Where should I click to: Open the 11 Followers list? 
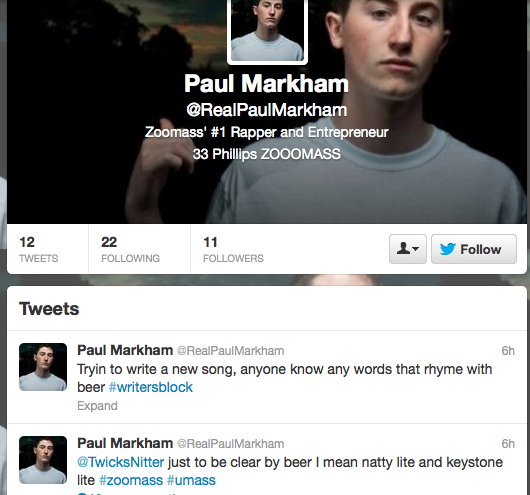point(233,249)
